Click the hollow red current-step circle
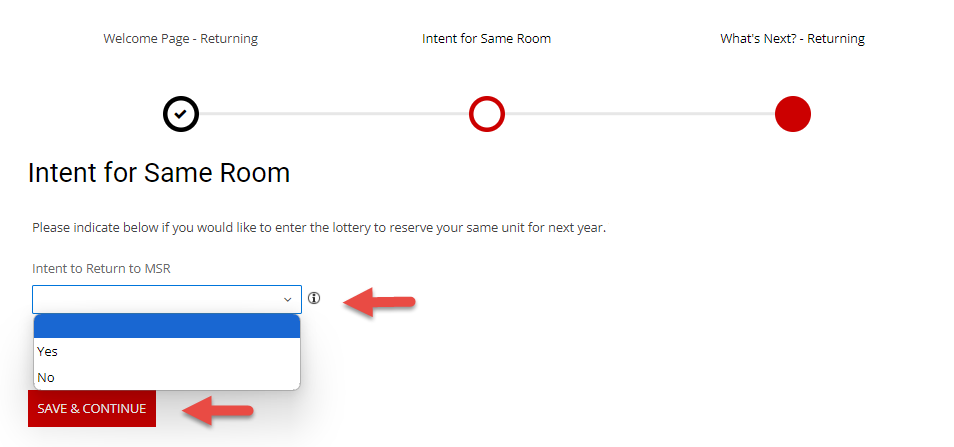This screenshot has height=447, width=954. point(487,114)
